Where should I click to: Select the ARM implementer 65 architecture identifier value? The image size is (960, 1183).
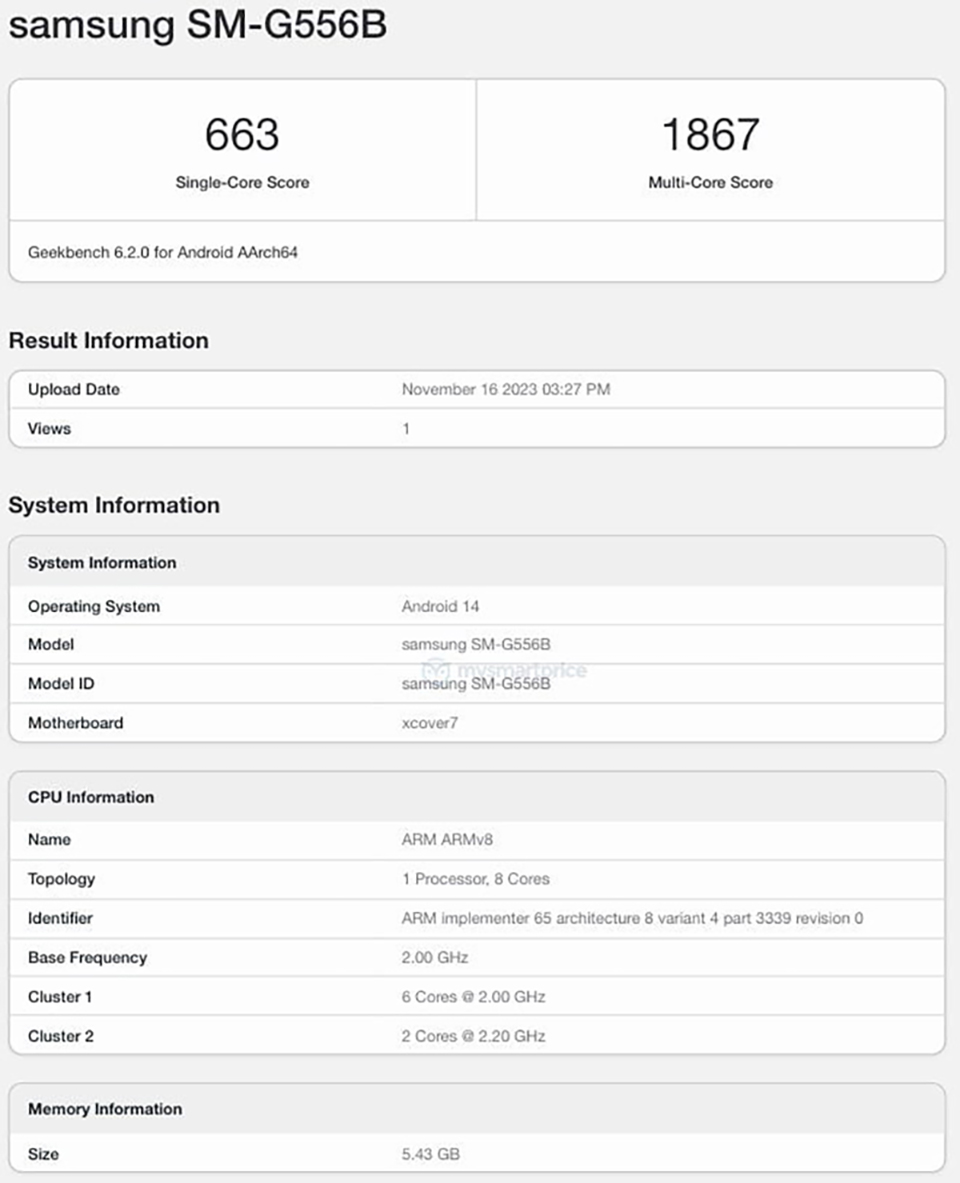(x=632, y=918)
